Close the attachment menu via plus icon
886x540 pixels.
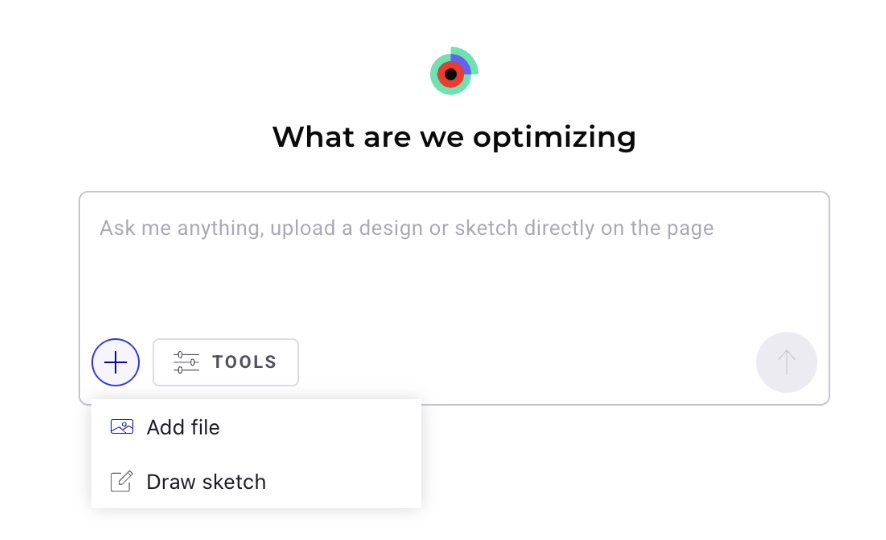click(x=115, y=362)
